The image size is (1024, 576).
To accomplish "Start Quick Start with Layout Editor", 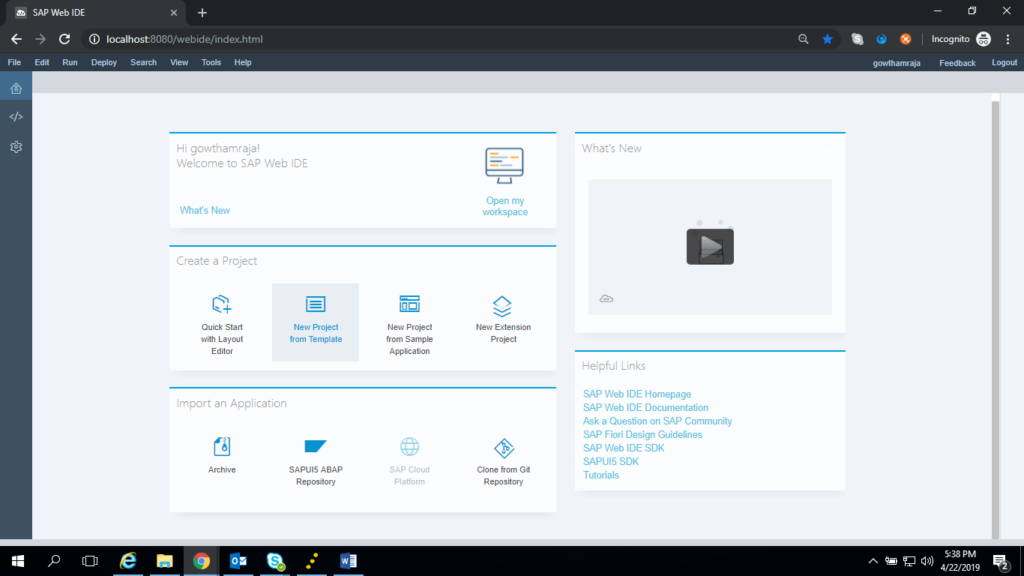I will tap(221, 323).
